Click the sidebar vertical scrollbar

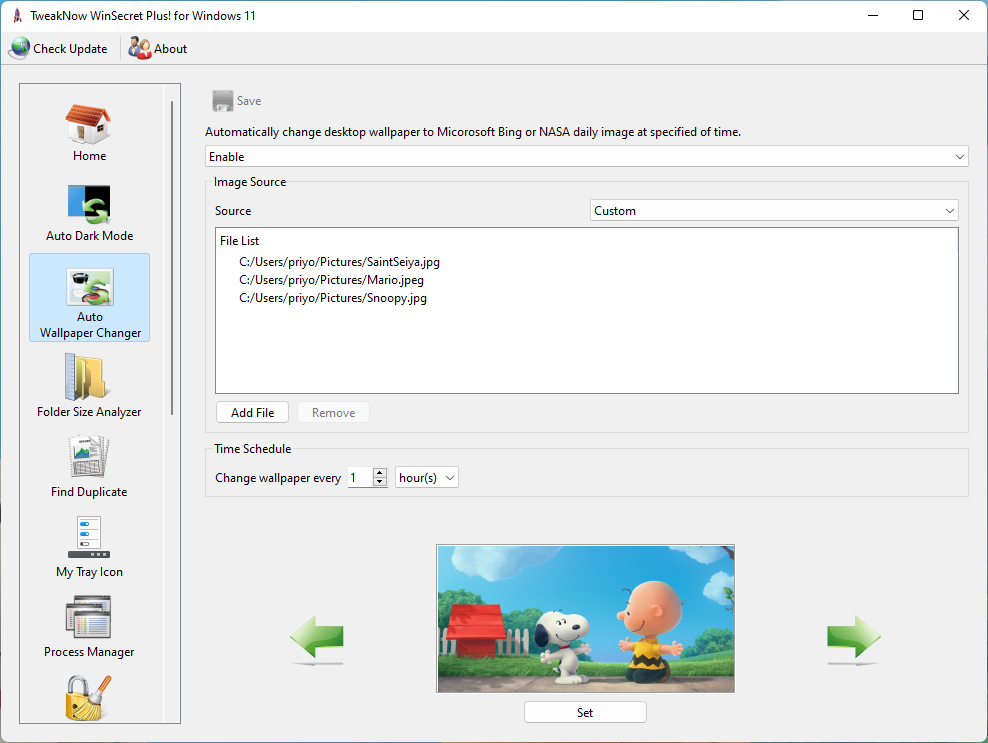click(x=171, y=258)
